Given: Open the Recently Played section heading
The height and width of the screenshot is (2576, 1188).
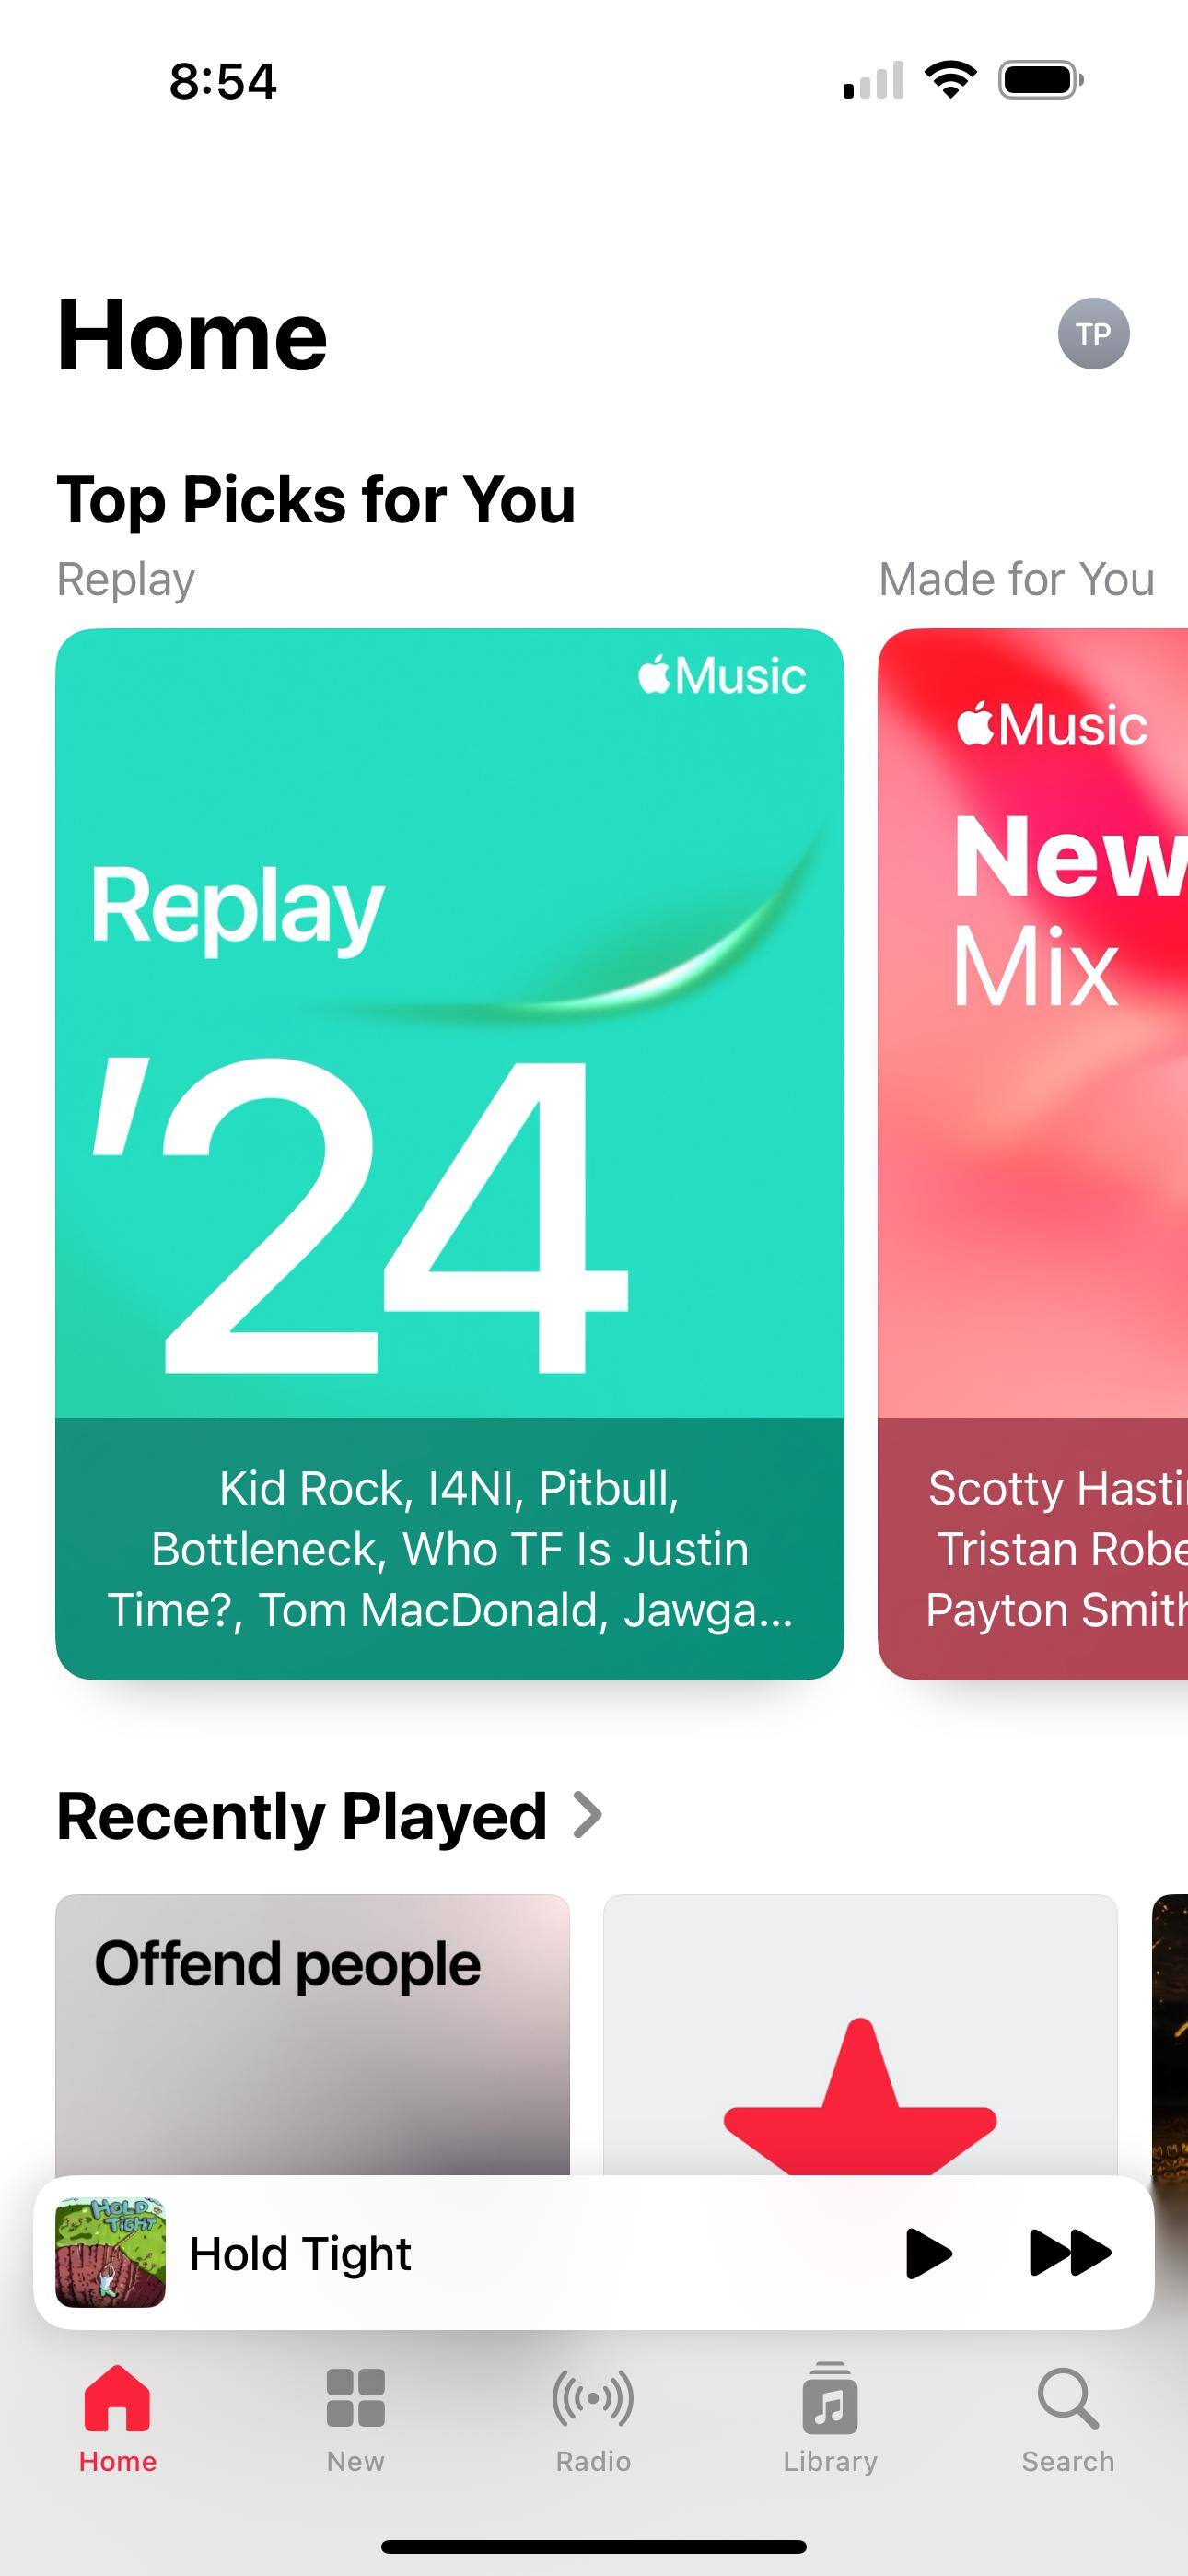Looking at the screenshot, I should click(301, 1816).
